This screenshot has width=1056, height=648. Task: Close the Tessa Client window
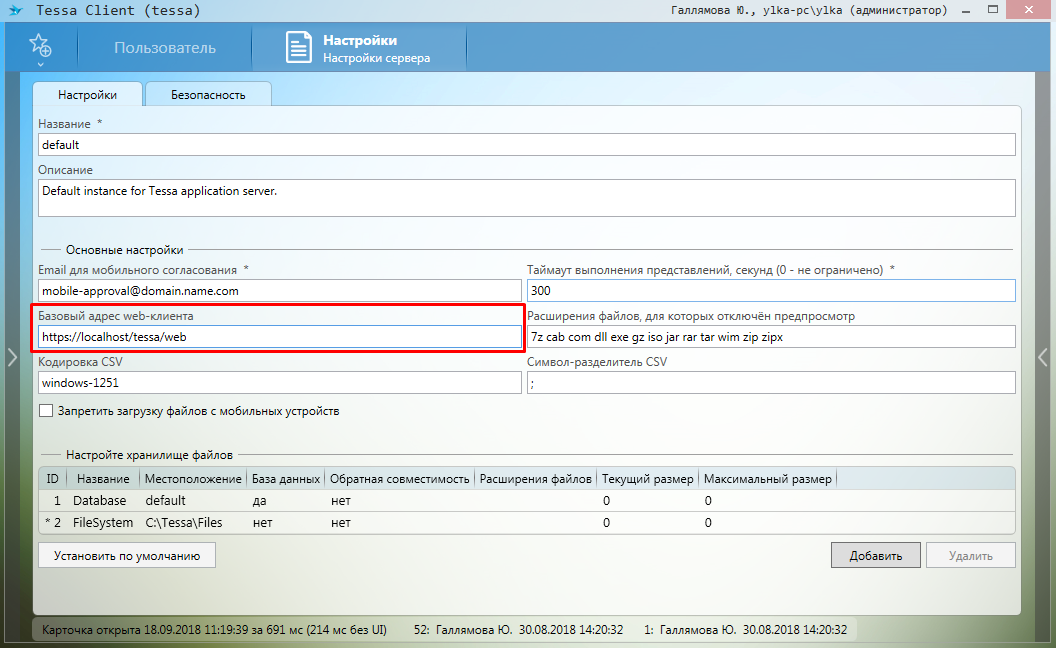pyautogui.click(x=1034, y=10)
